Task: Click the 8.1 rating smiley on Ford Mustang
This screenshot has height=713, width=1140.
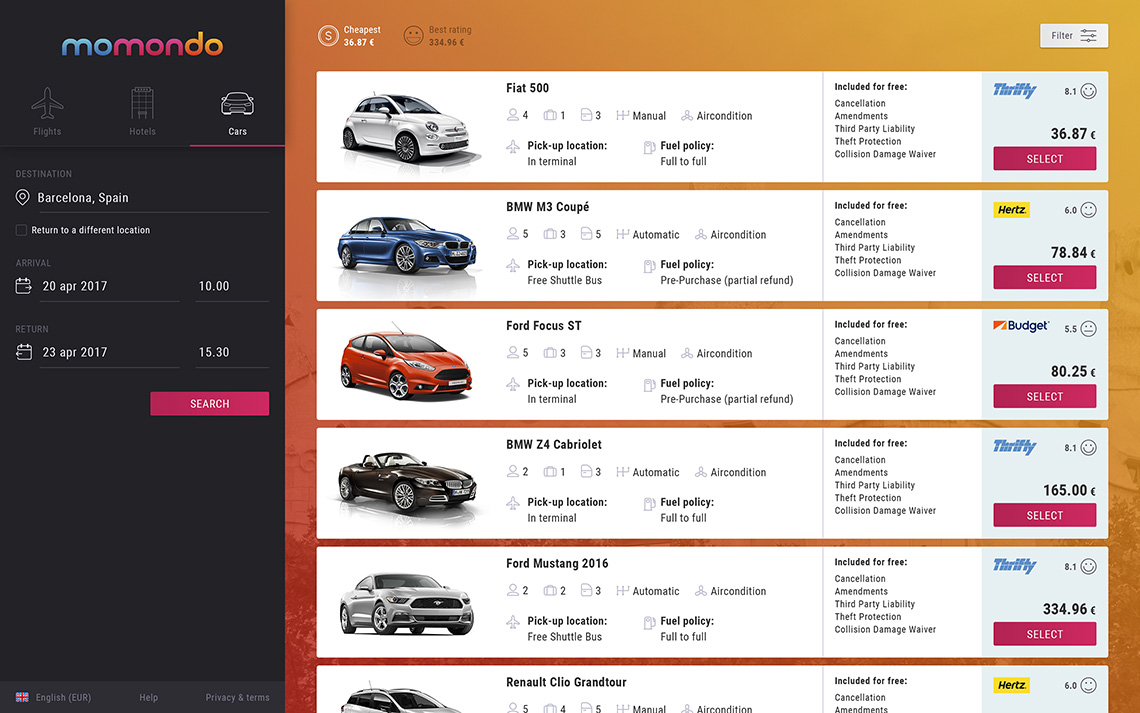Action: tap(1088, 566)
